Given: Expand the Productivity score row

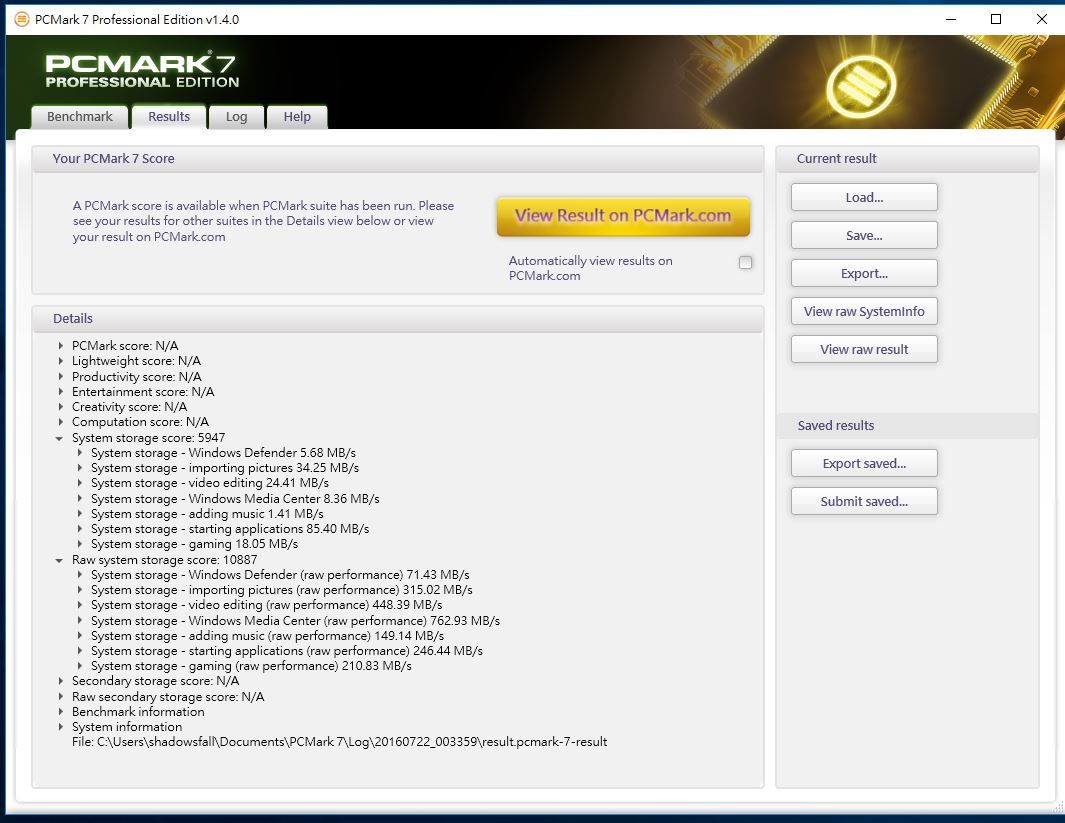Looking at the screenshot, I should point(60,377).
